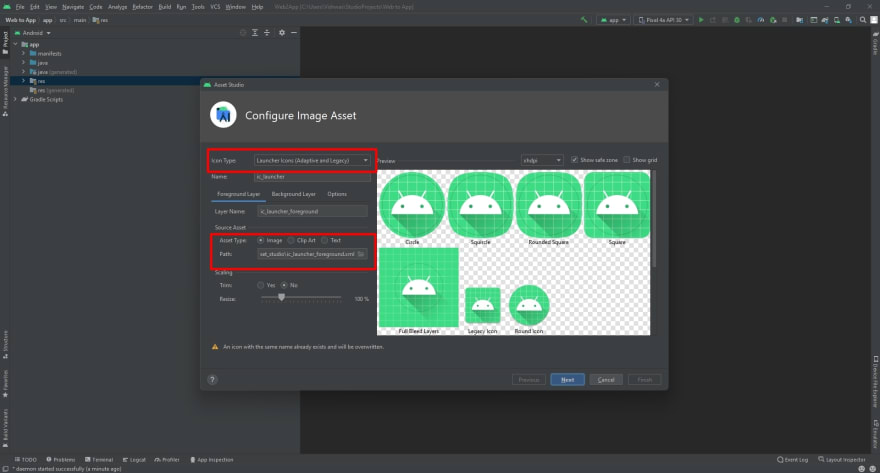Viewport: 880px width, 473px height.
Task: Click the green hammer Make Project icon
Action: coord(584,20)
